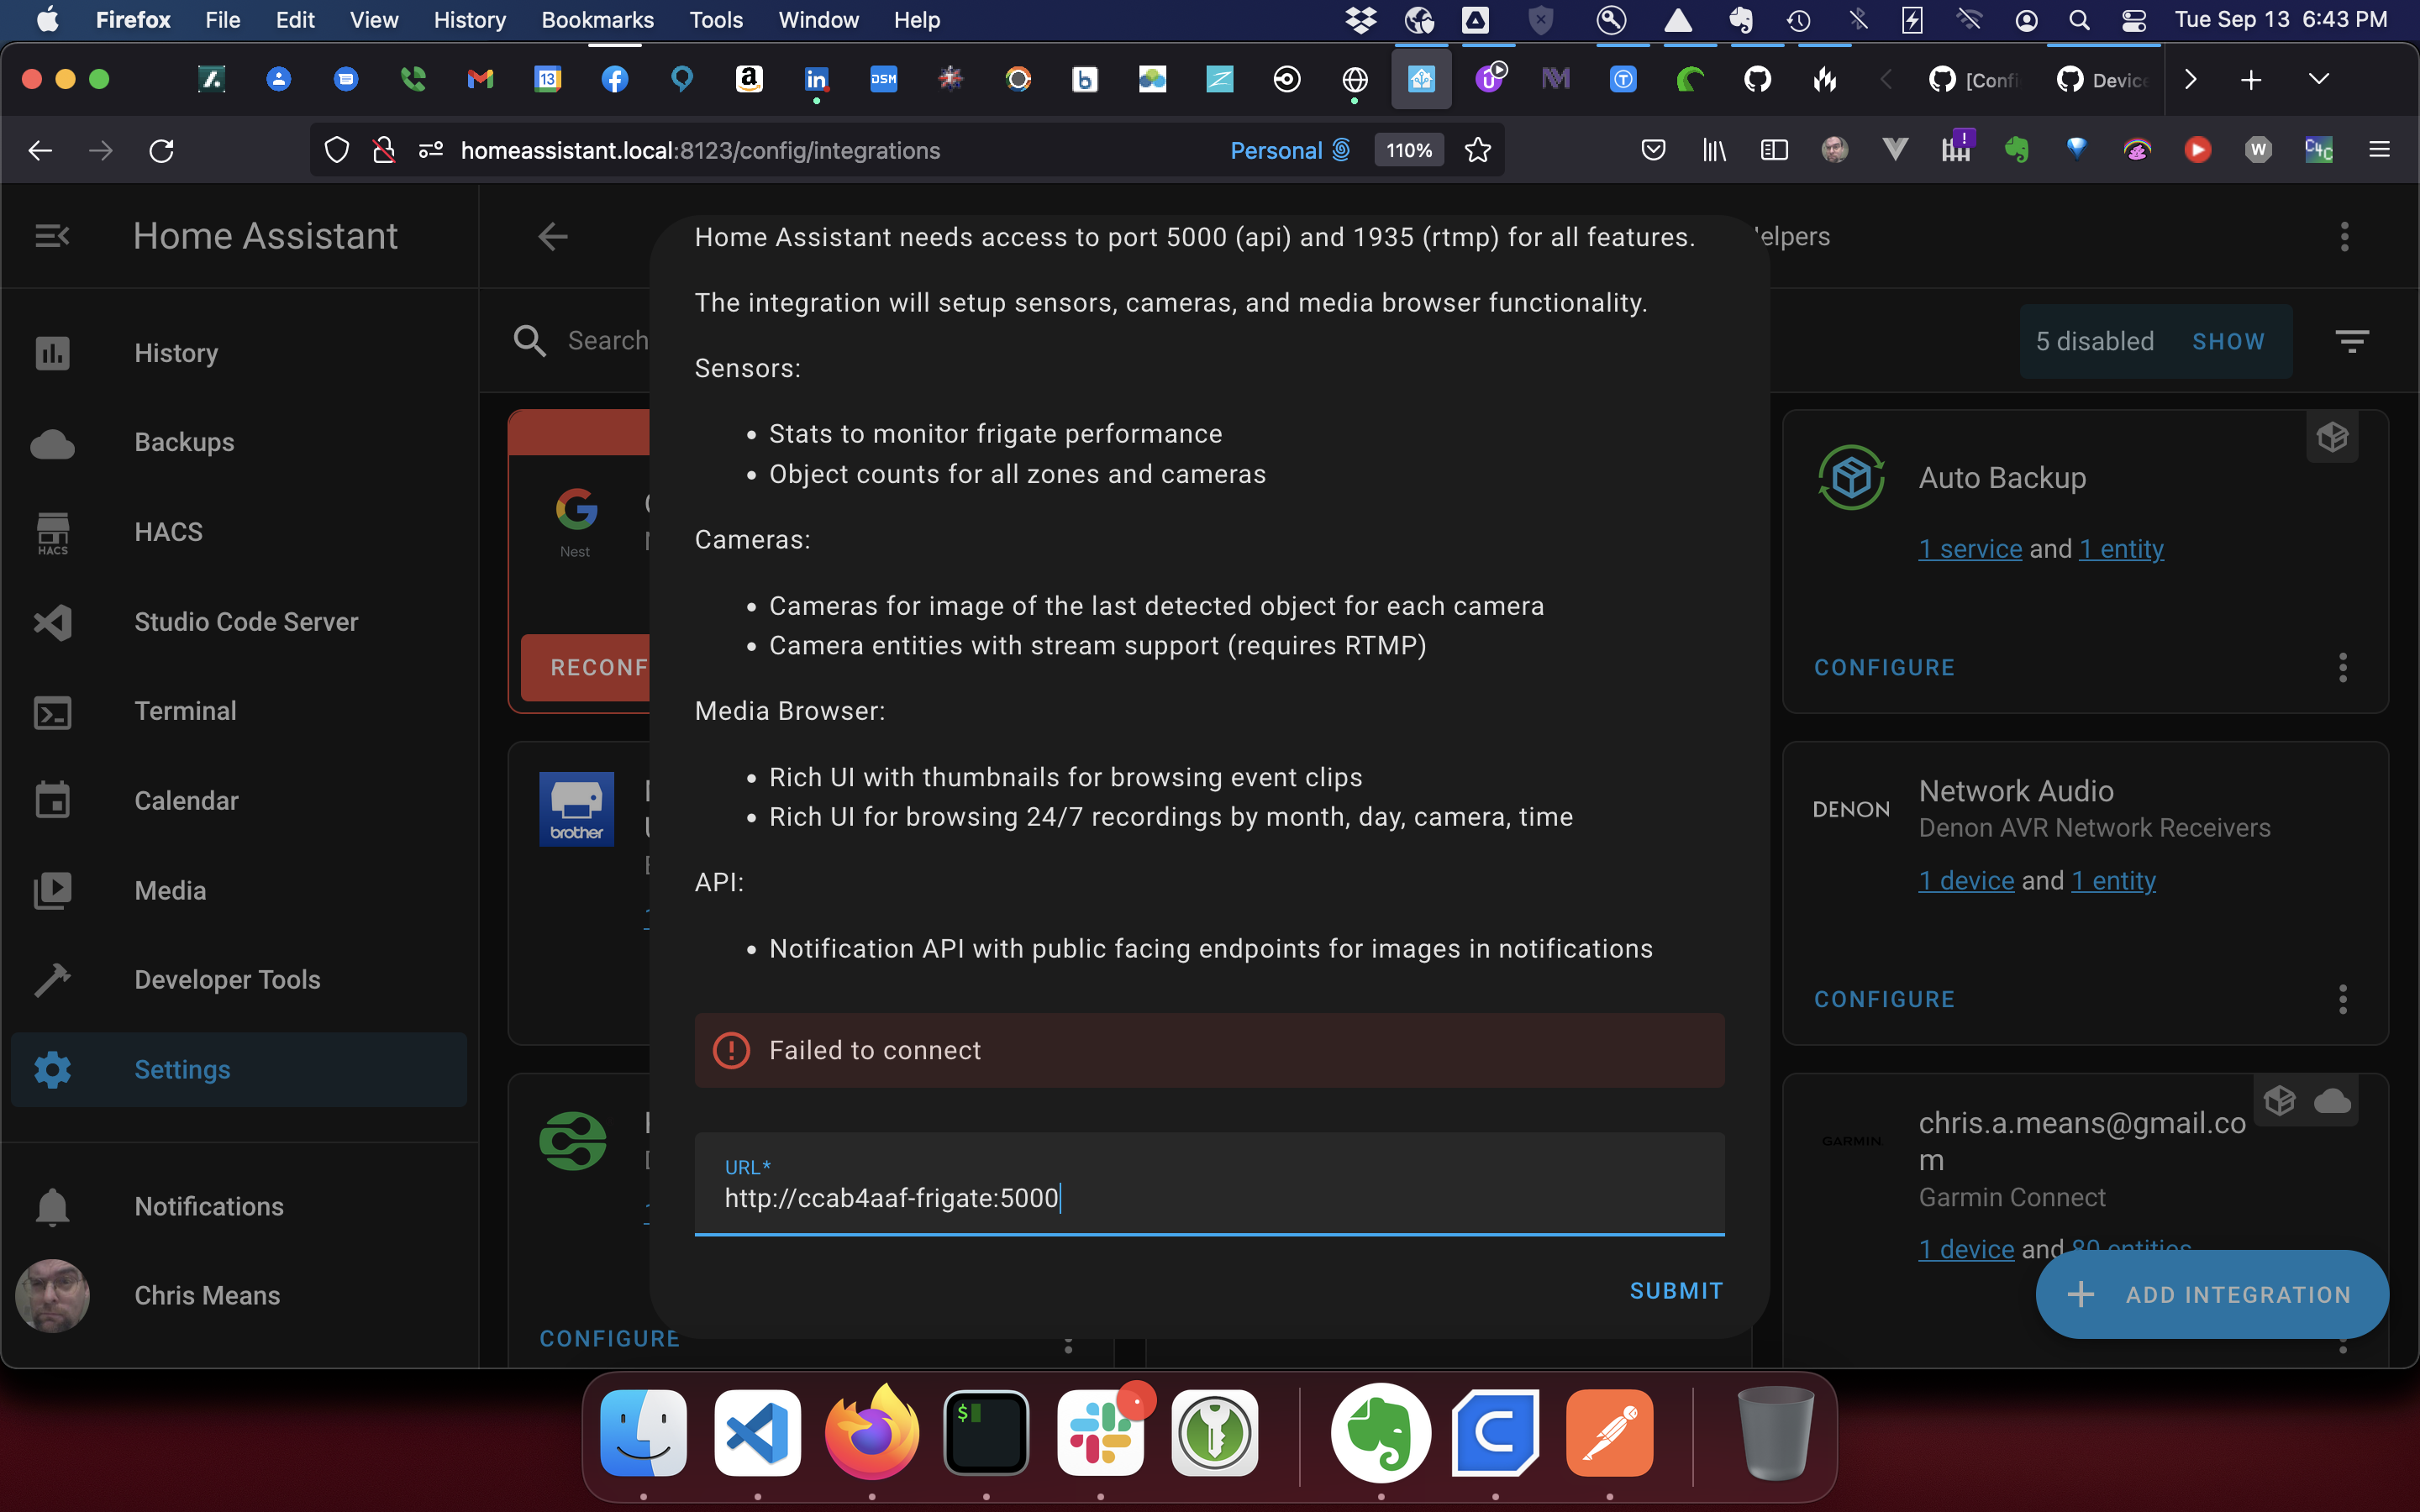This screenshot has height=1512, width=2420.
Task: Click the filter icon beside SHOW
Action: pyautogui.click(x=2352, y=341)
